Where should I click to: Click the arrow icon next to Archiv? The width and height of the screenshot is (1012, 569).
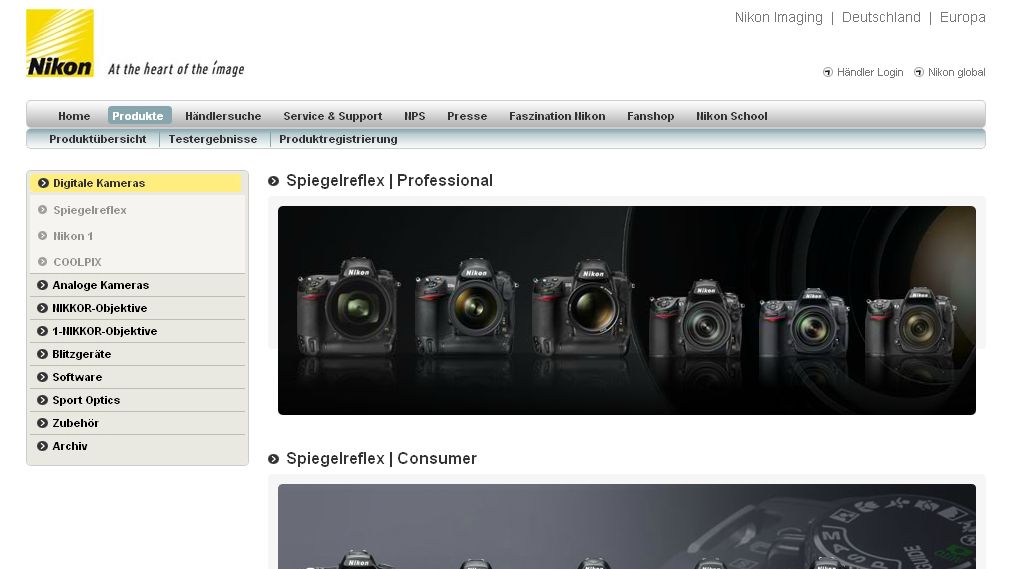click(43, 446)
